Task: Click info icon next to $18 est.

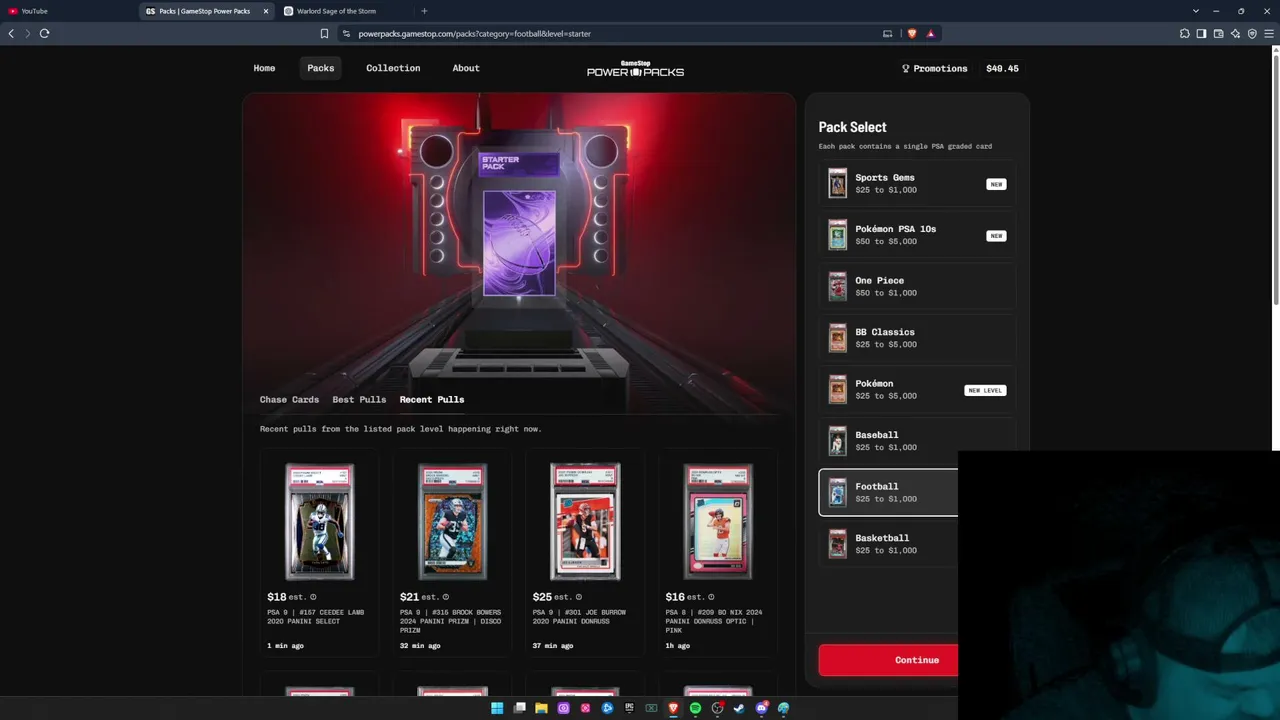Action: [313, 597]
